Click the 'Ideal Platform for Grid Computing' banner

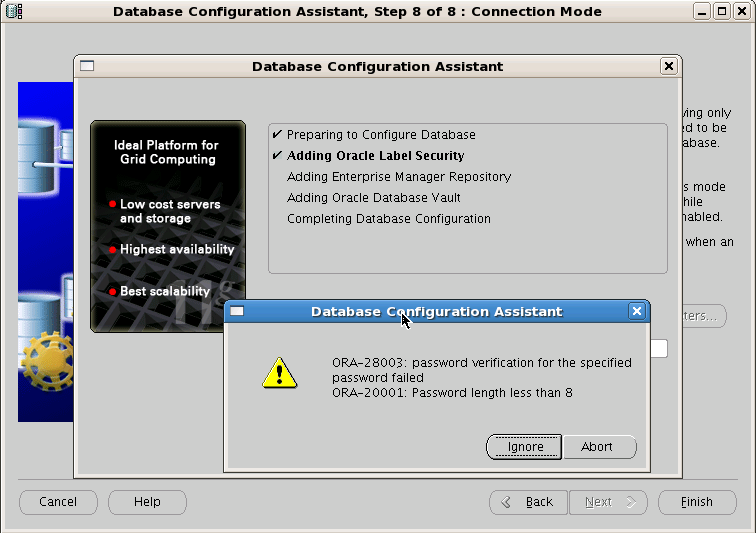pyautogui.click(x=168, y=152)
